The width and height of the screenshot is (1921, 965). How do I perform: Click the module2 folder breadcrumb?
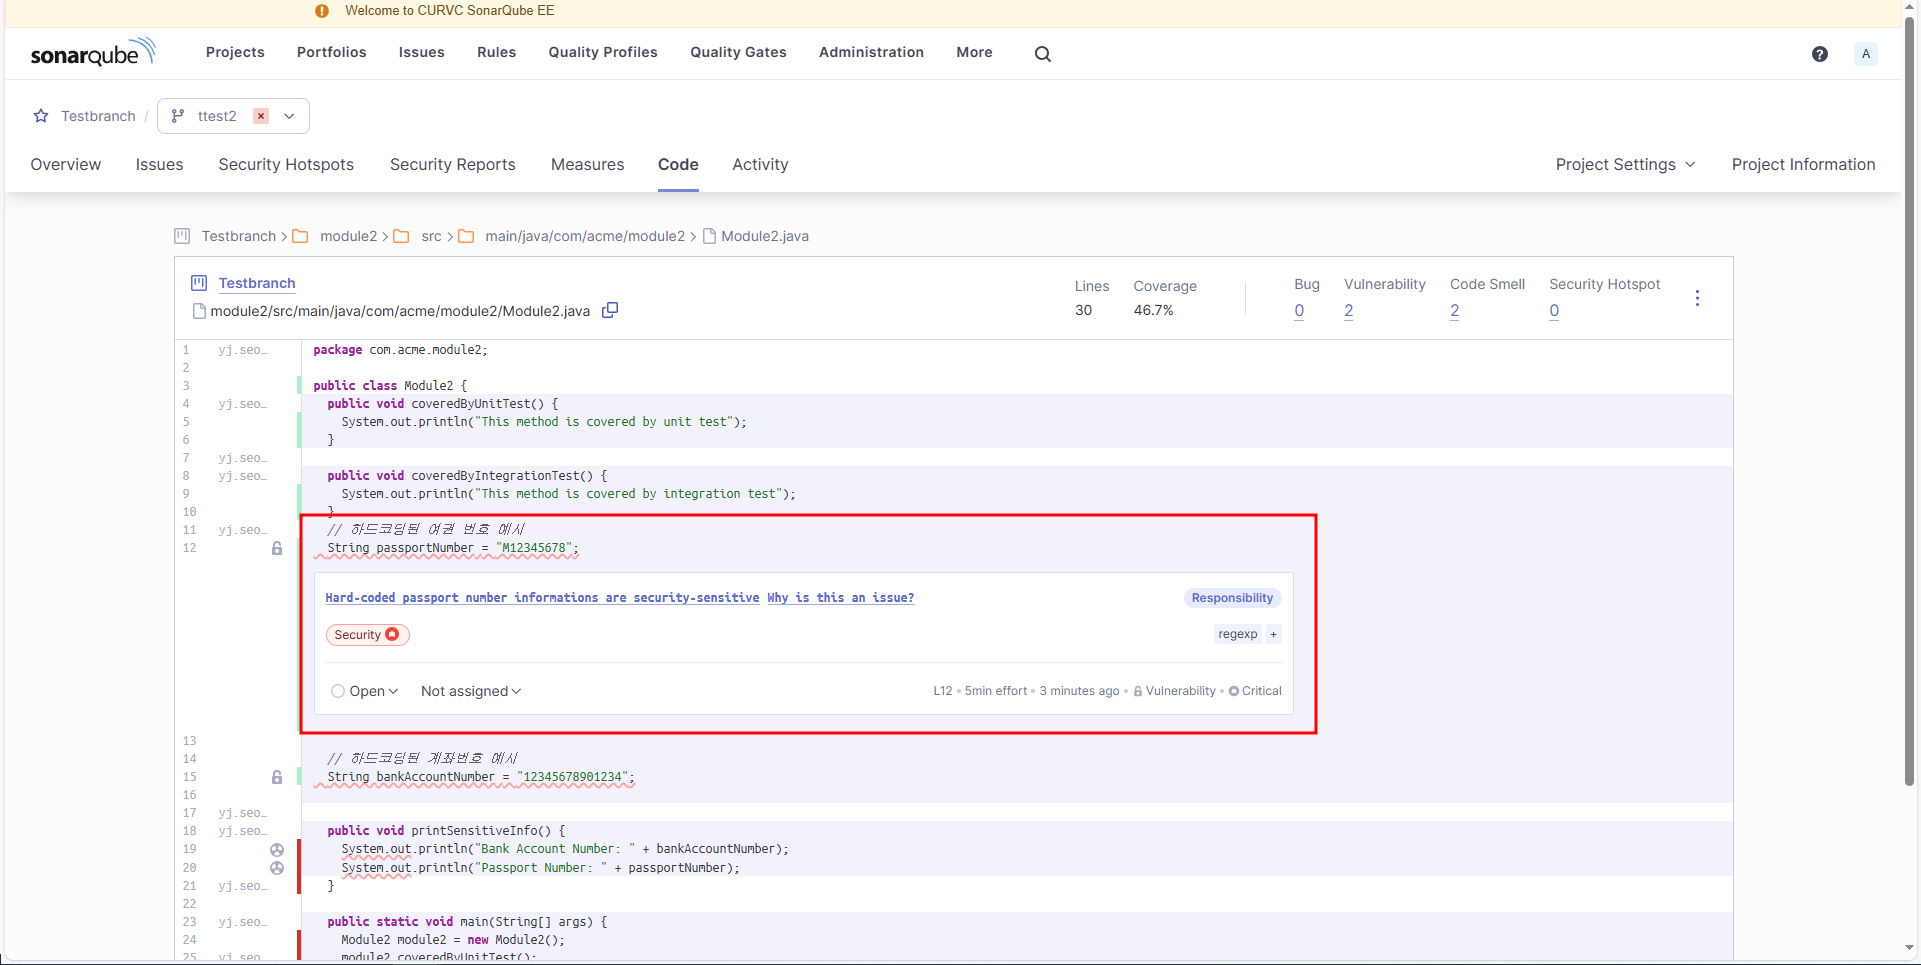tap(347, 236)
